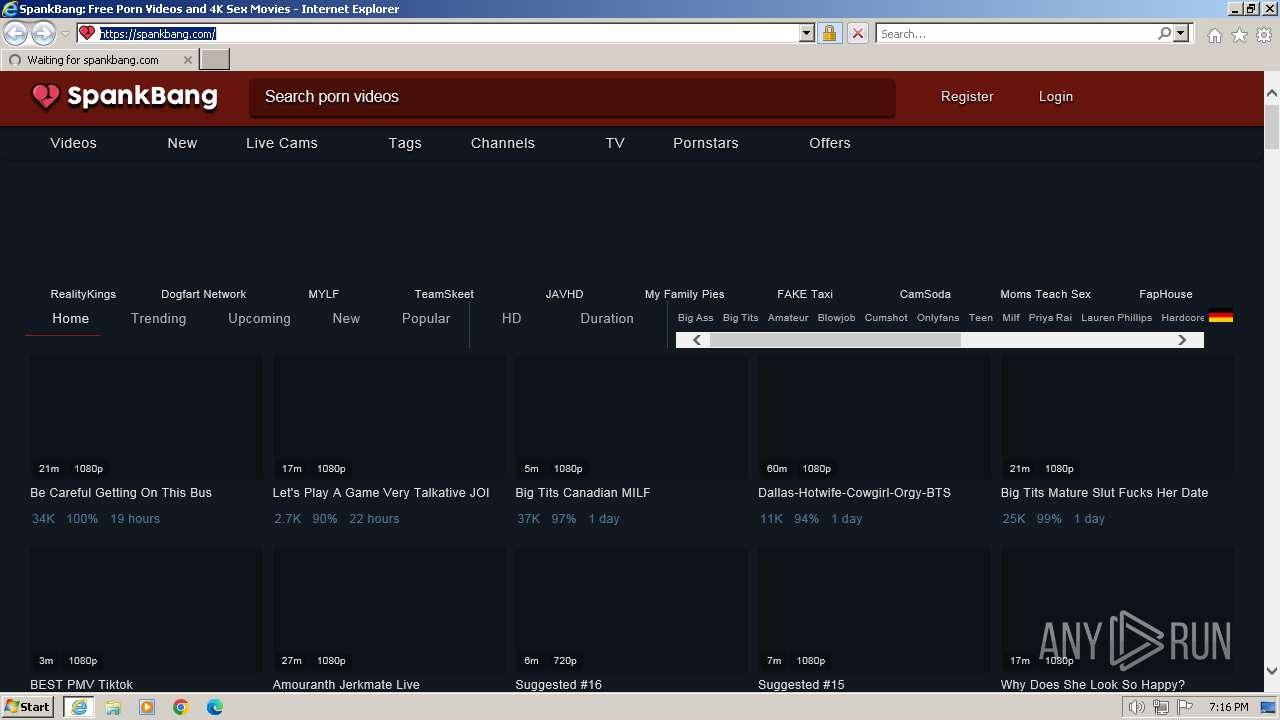Open the Live Cams navigation item

click(282, 143)
